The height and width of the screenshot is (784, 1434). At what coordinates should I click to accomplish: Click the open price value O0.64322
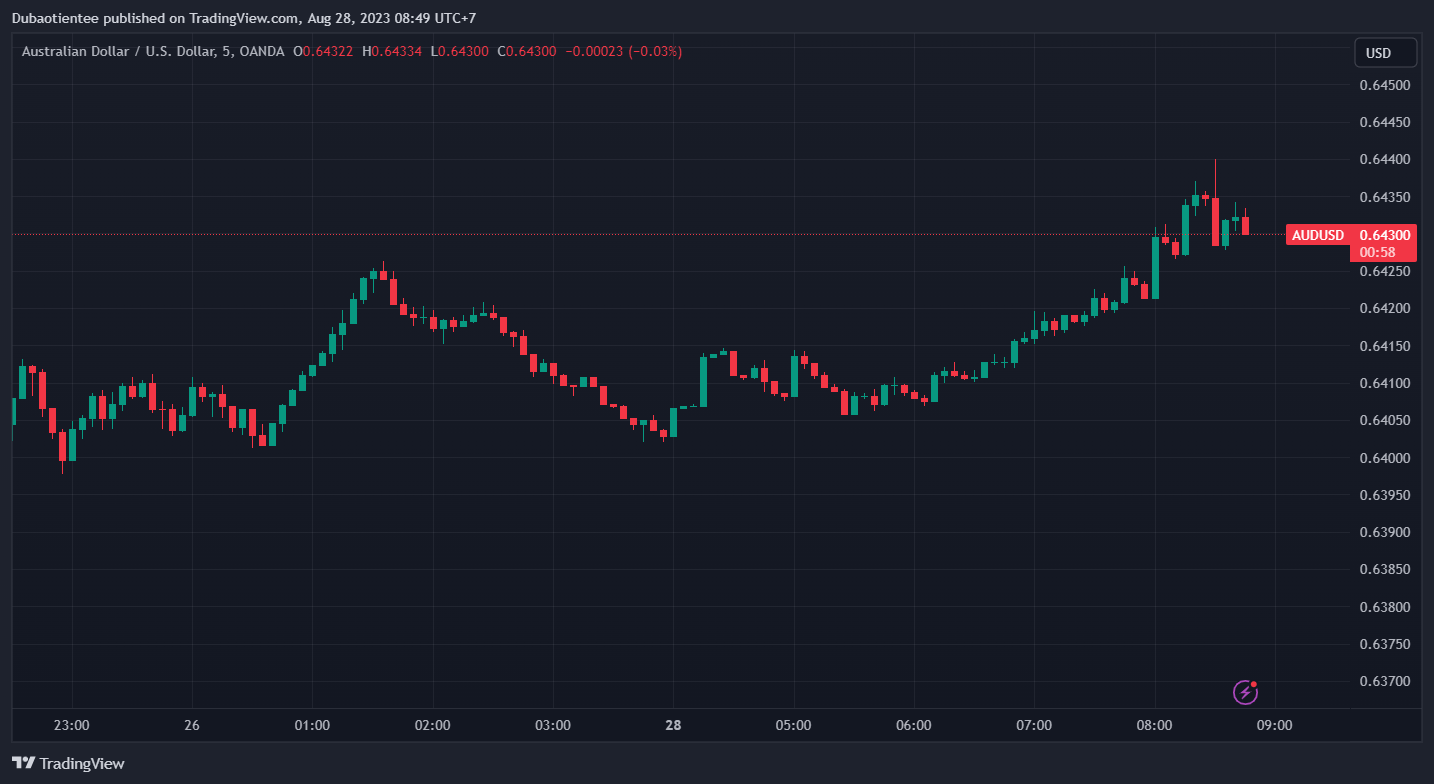[x=322, y=51]
